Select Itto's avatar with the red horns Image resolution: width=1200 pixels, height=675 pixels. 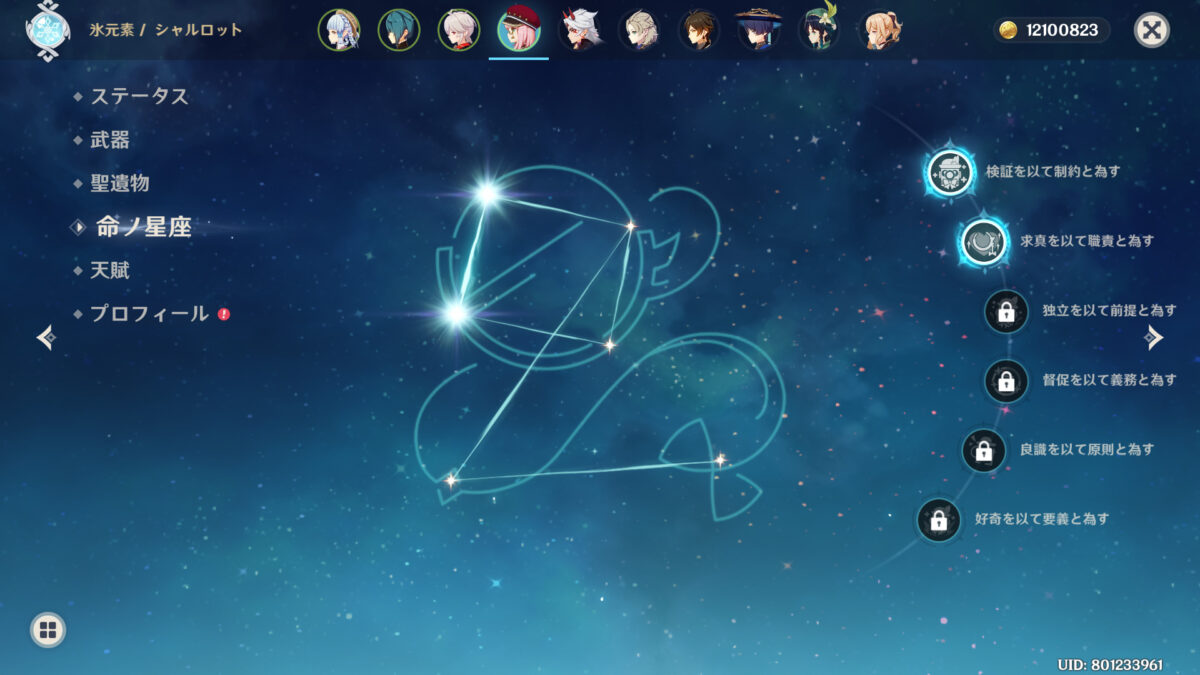point(579,30)
